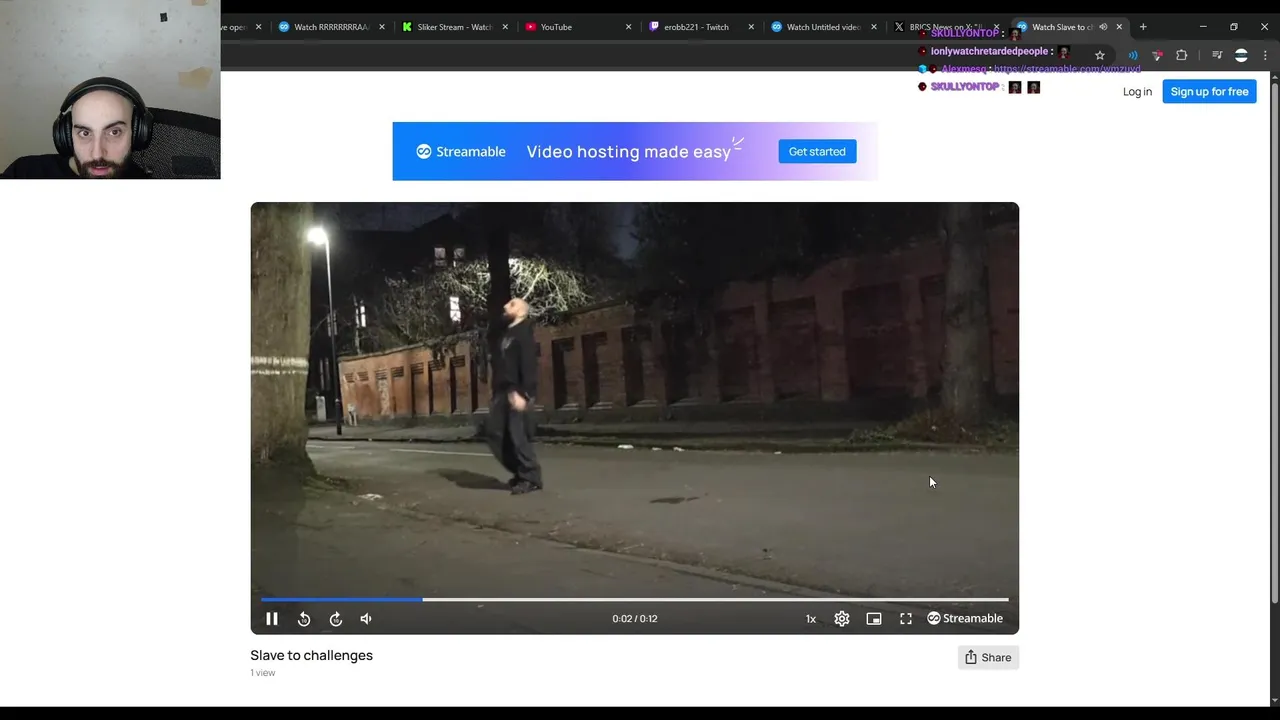Change the 1x playback speed
The height and width of the screenshot is (720, 1280).
click(x=811, y=619)
